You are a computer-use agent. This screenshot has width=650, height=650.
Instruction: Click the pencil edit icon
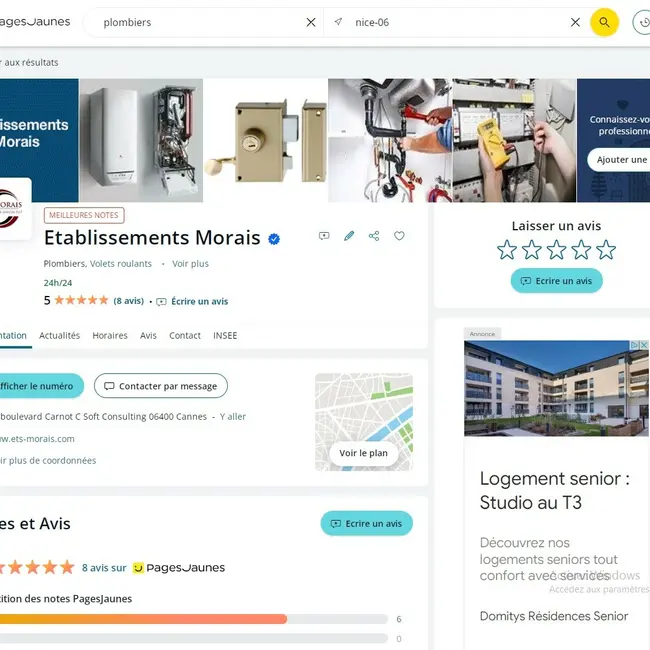pos(349,236)
